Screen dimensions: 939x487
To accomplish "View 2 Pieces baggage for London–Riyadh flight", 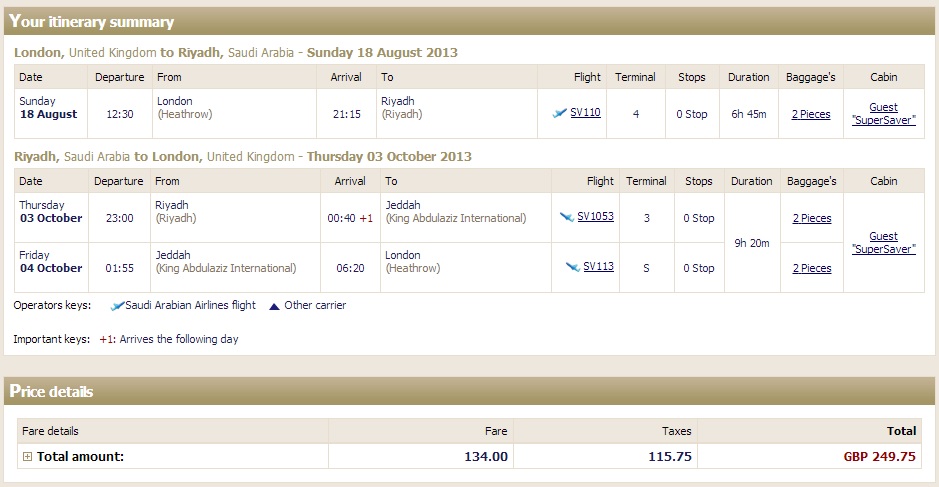I will click(811, 114).
